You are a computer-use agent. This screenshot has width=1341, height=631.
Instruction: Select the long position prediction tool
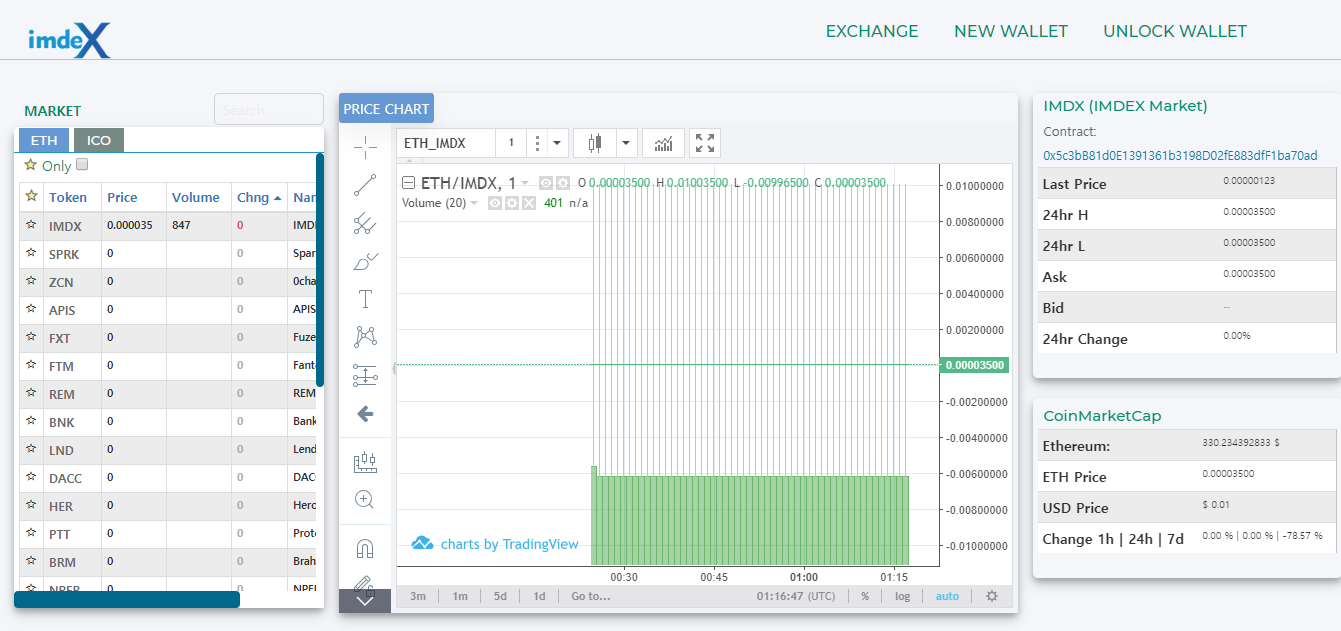[365, 375]
